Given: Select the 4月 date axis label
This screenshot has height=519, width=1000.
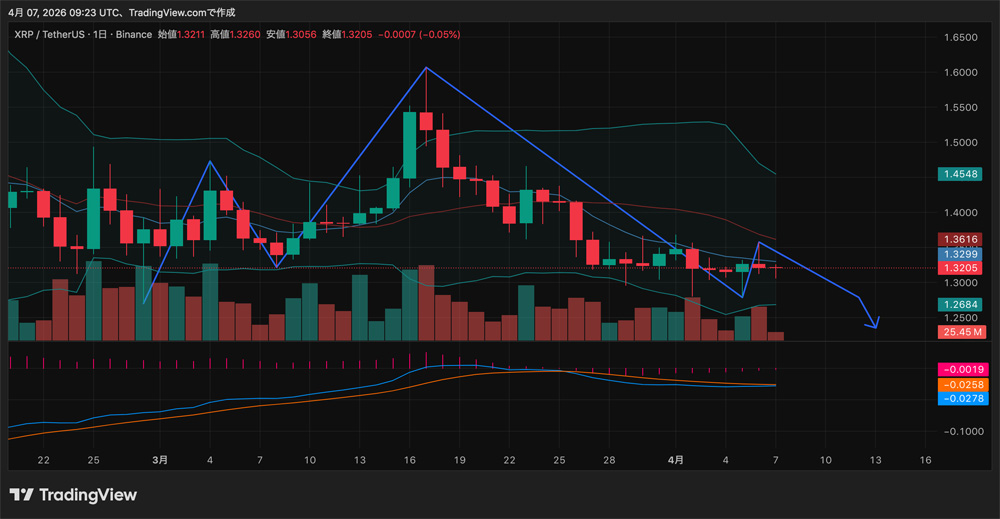Looking at the screenshot, I should tap(676, 460).
